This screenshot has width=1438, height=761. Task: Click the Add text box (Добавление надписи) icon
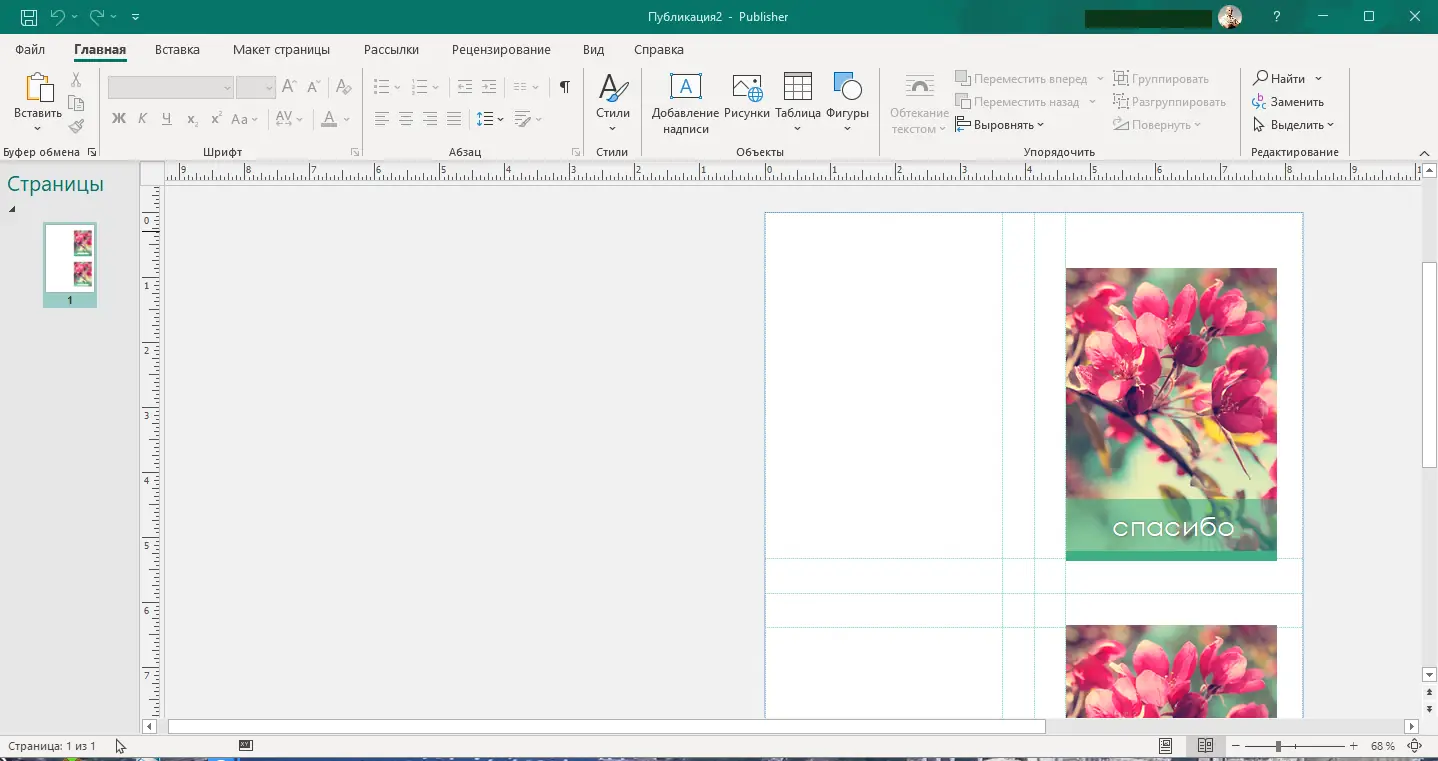685,86
